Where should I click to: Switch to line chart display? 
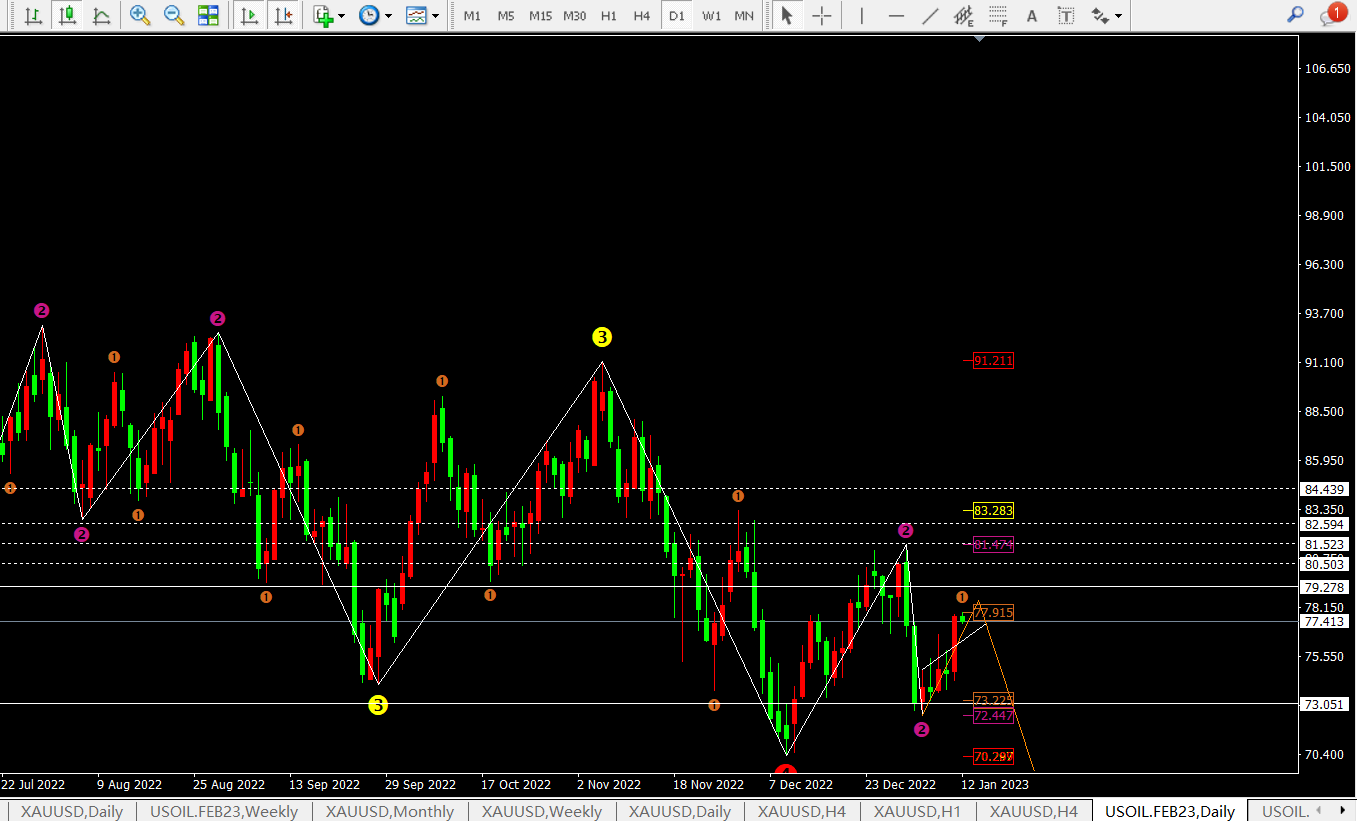[x=101, y=15]
